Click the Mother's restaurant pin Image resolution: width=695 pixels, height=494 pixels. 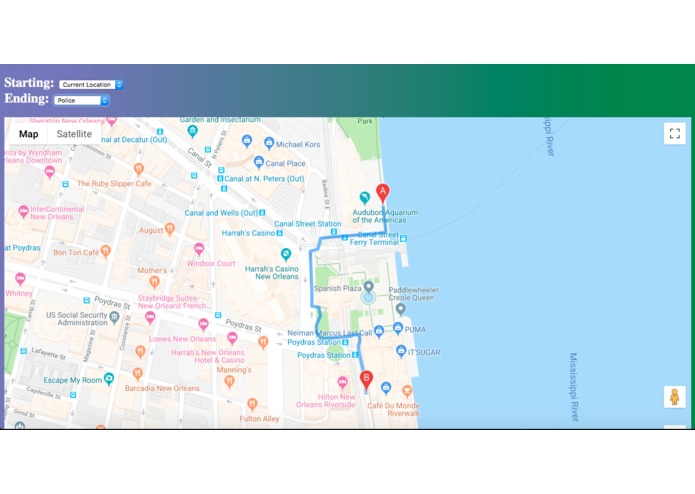pyautogui.click(x=154, y=282)
